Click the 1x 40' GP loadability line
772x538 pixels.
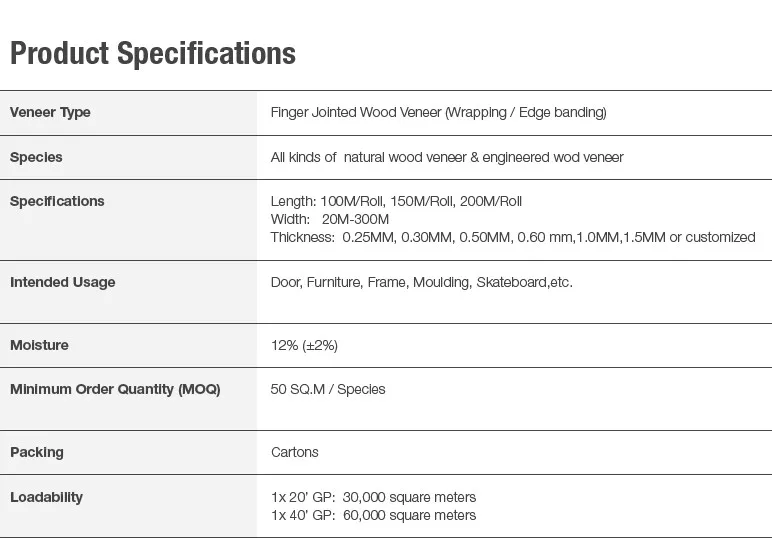[x=373, y=515]
